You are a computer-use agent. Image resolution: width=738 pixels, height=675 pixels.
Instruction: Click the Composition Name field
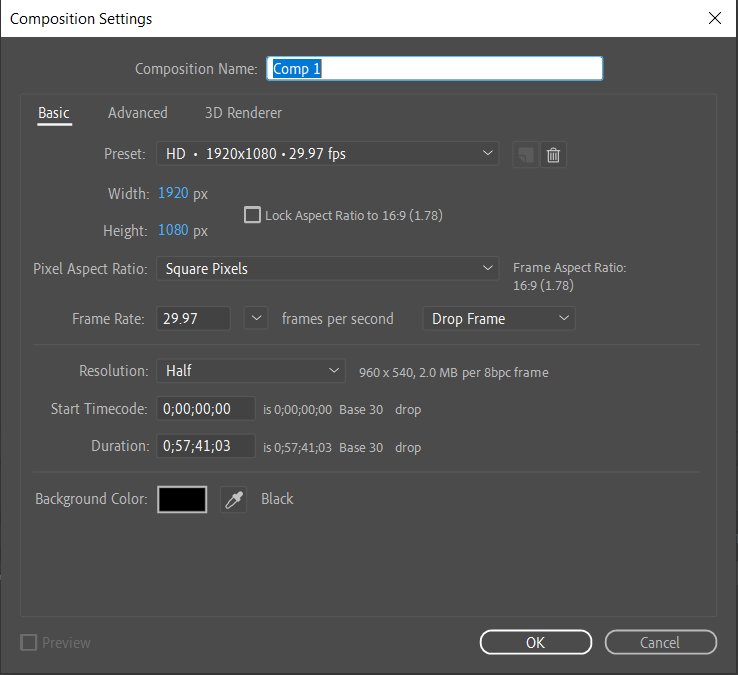coord(434,69)
